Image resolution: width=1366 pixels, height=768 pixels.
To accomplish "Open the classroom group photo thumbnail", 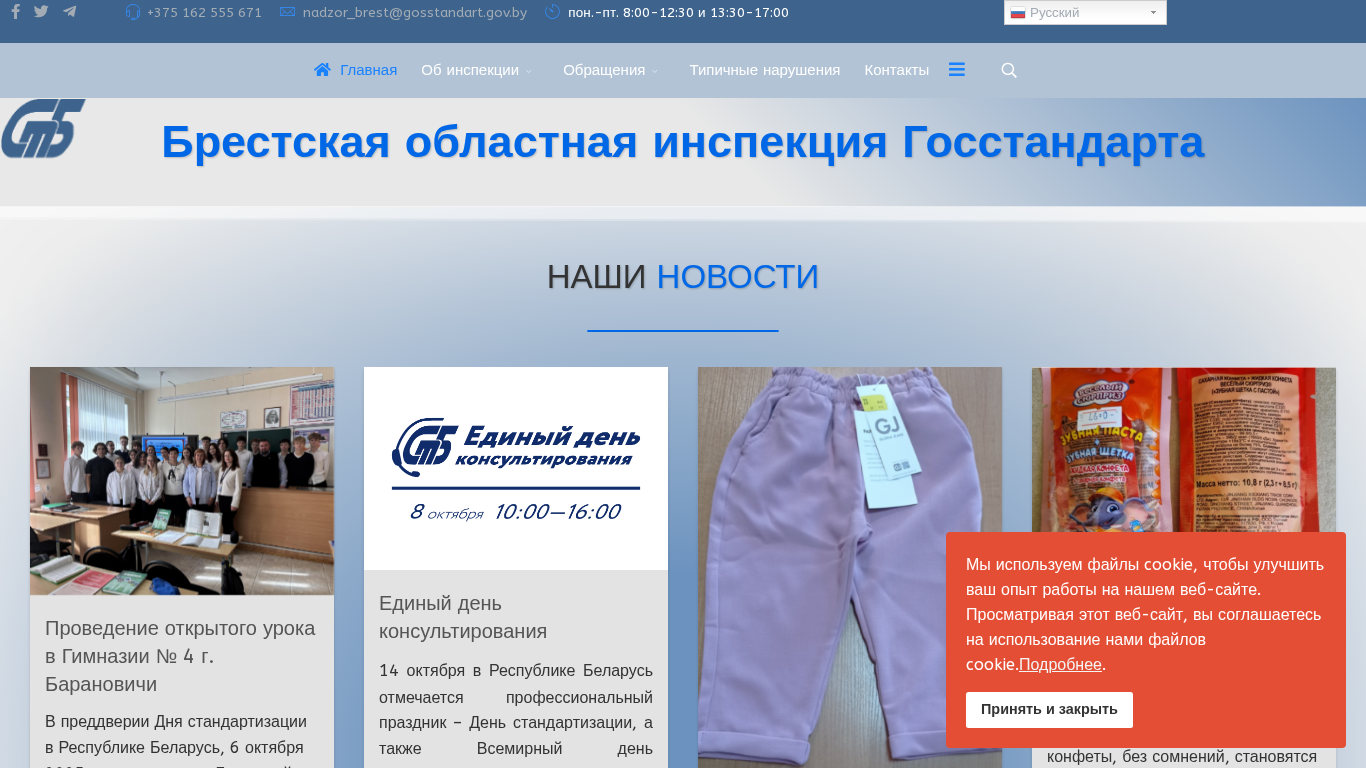I will pyautogui.click(x=182, y=481).
